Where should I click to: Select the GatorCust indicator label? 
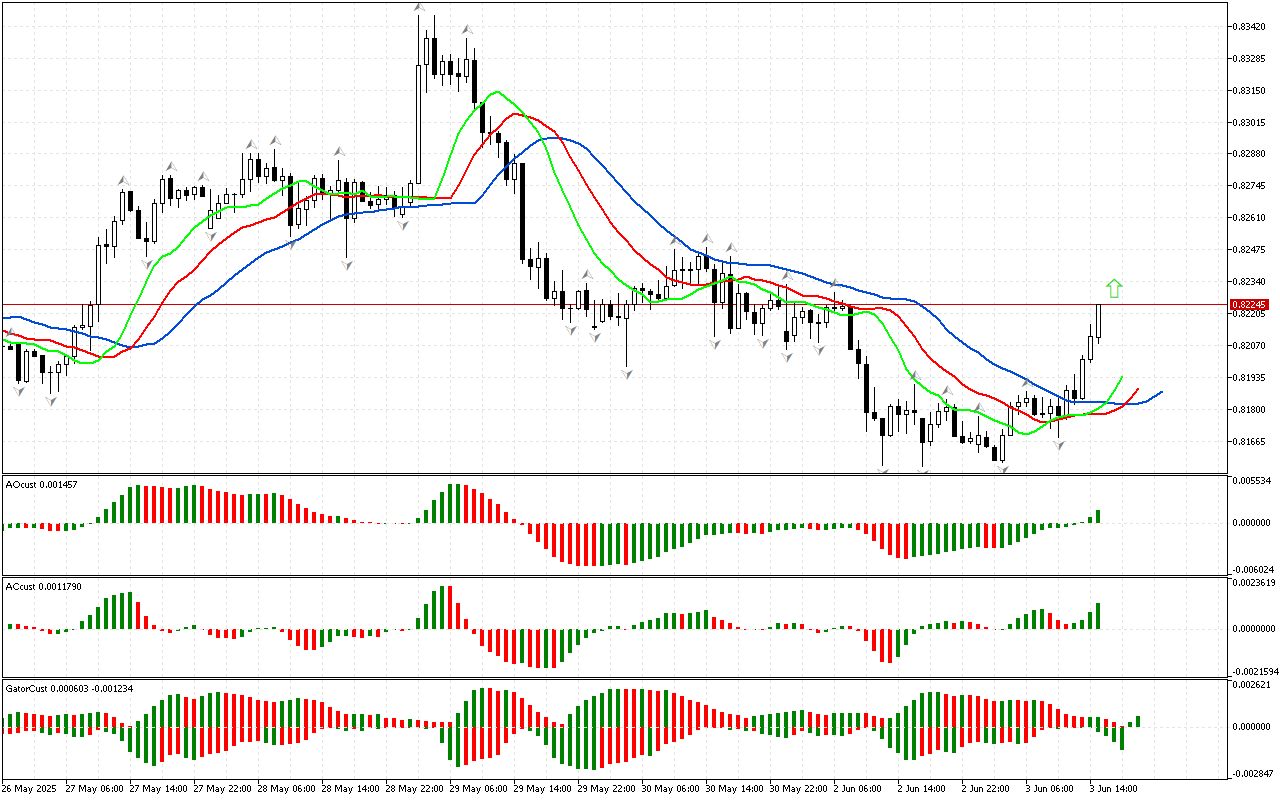tap(69, 689)
